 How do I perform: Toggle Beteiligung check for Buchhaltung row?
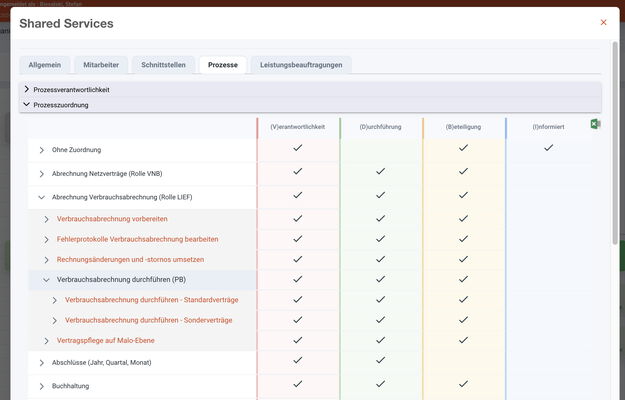(x=463, y=384)
